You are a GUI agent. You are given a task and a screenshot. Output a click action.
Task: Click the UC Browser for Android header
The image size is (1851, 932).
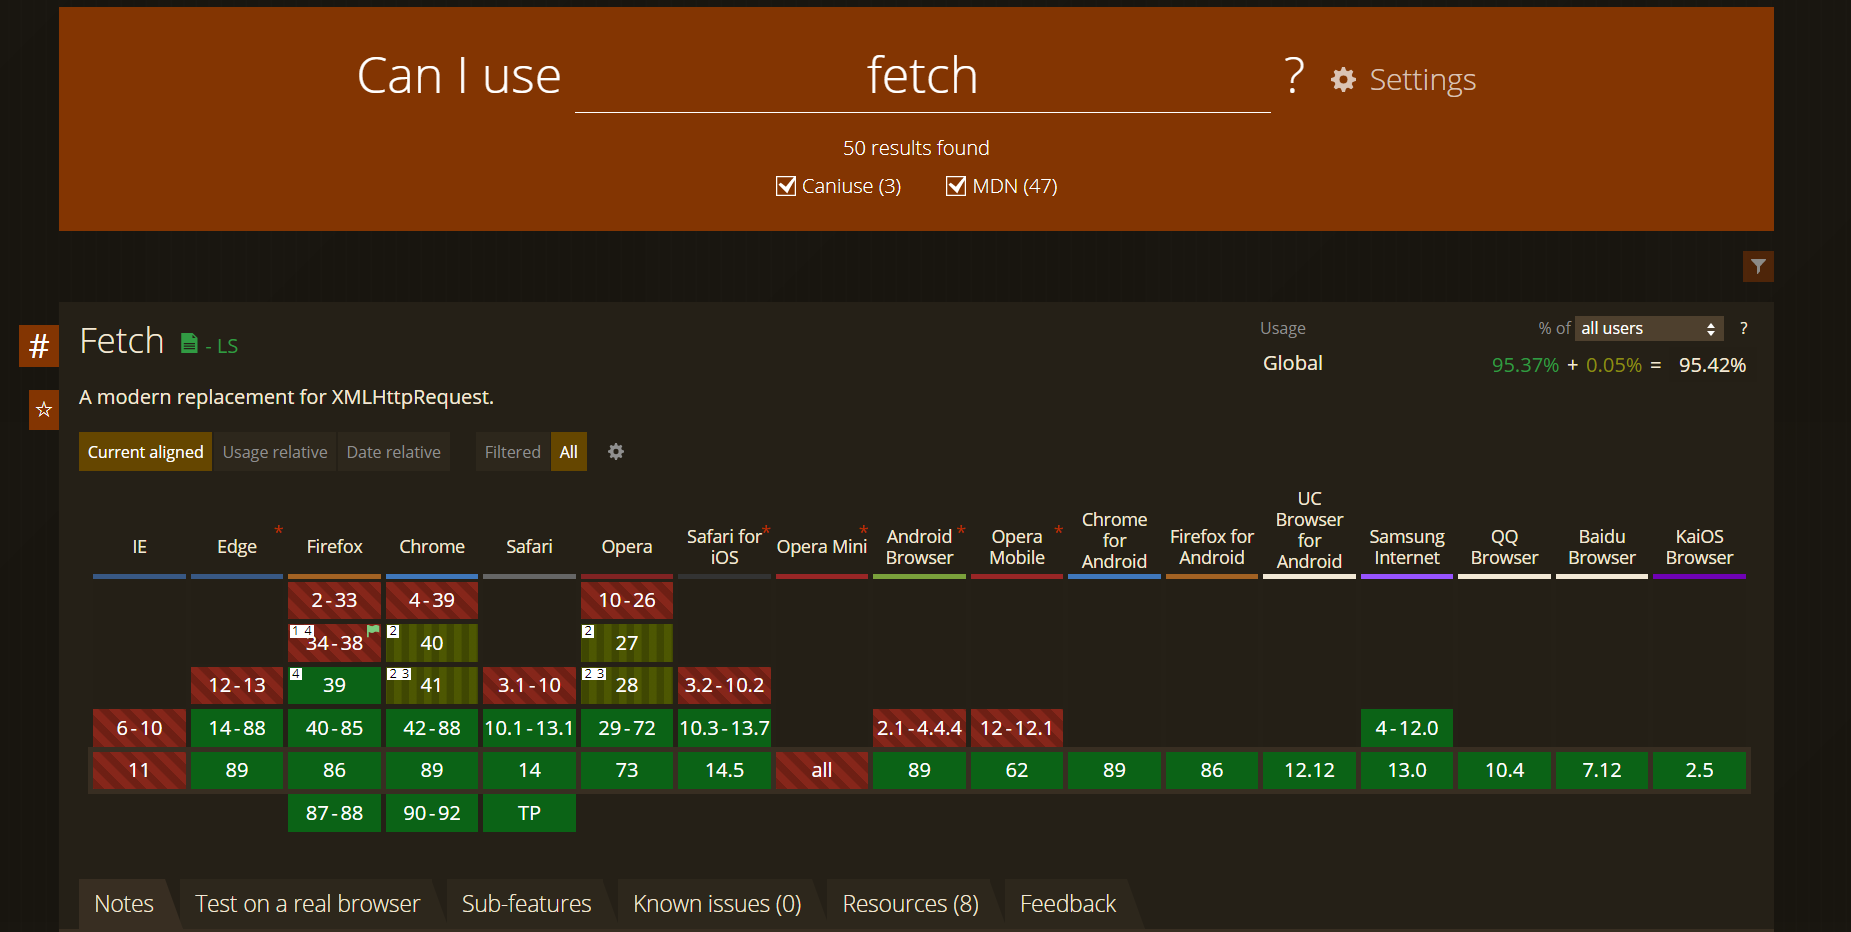[x=1309, y=530]
